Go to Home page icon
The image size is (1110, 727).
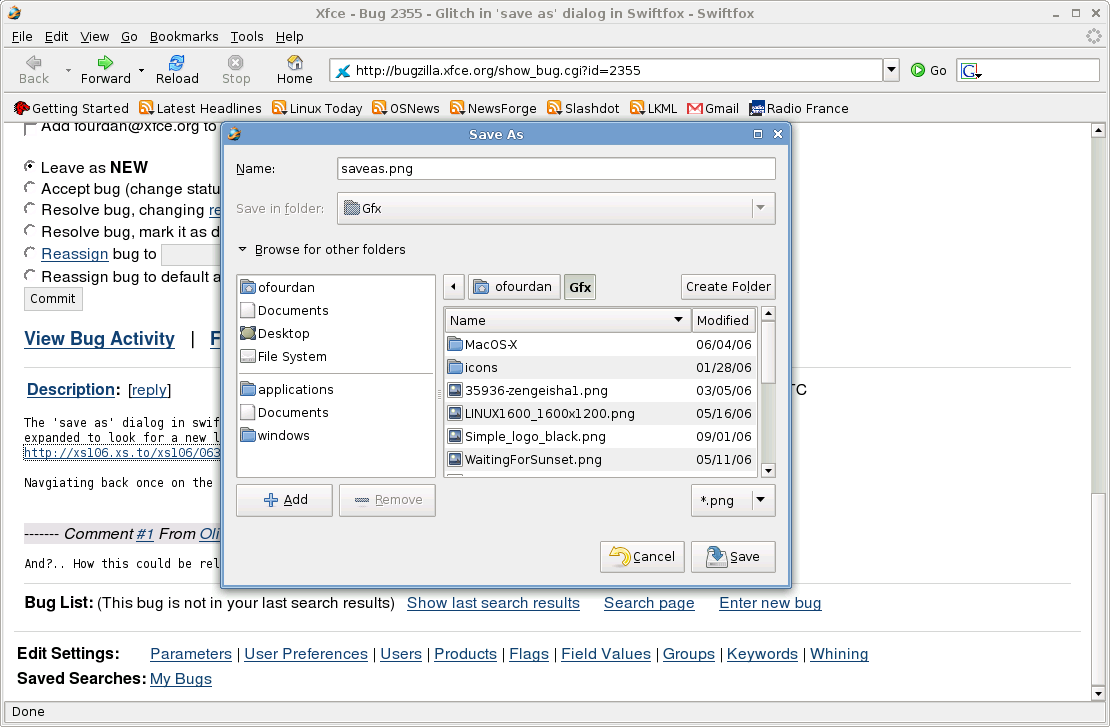click(x=294, y=63)
